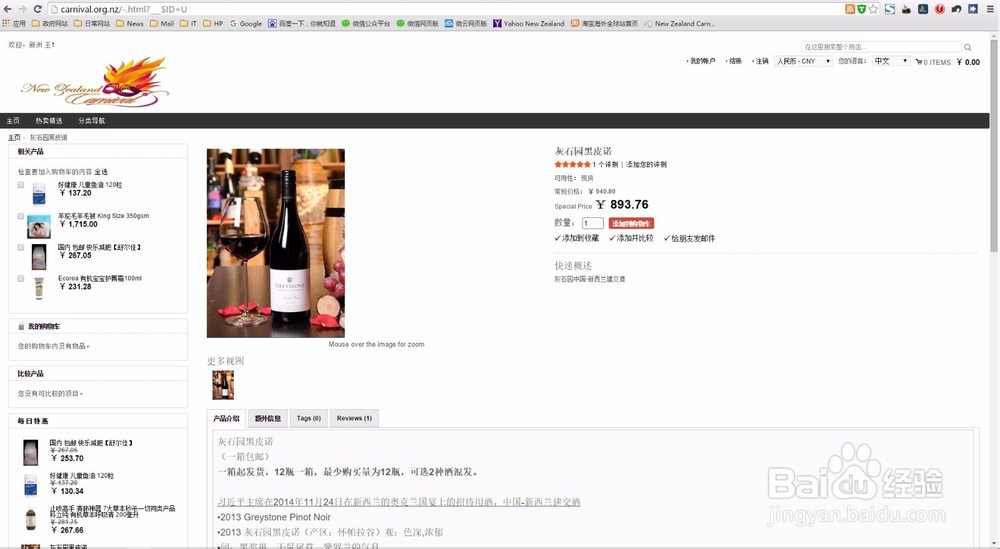1000x549 pixels.
Task: Click 添加您的评测 link
Action: pyautogui.click(x=646, y=165)
